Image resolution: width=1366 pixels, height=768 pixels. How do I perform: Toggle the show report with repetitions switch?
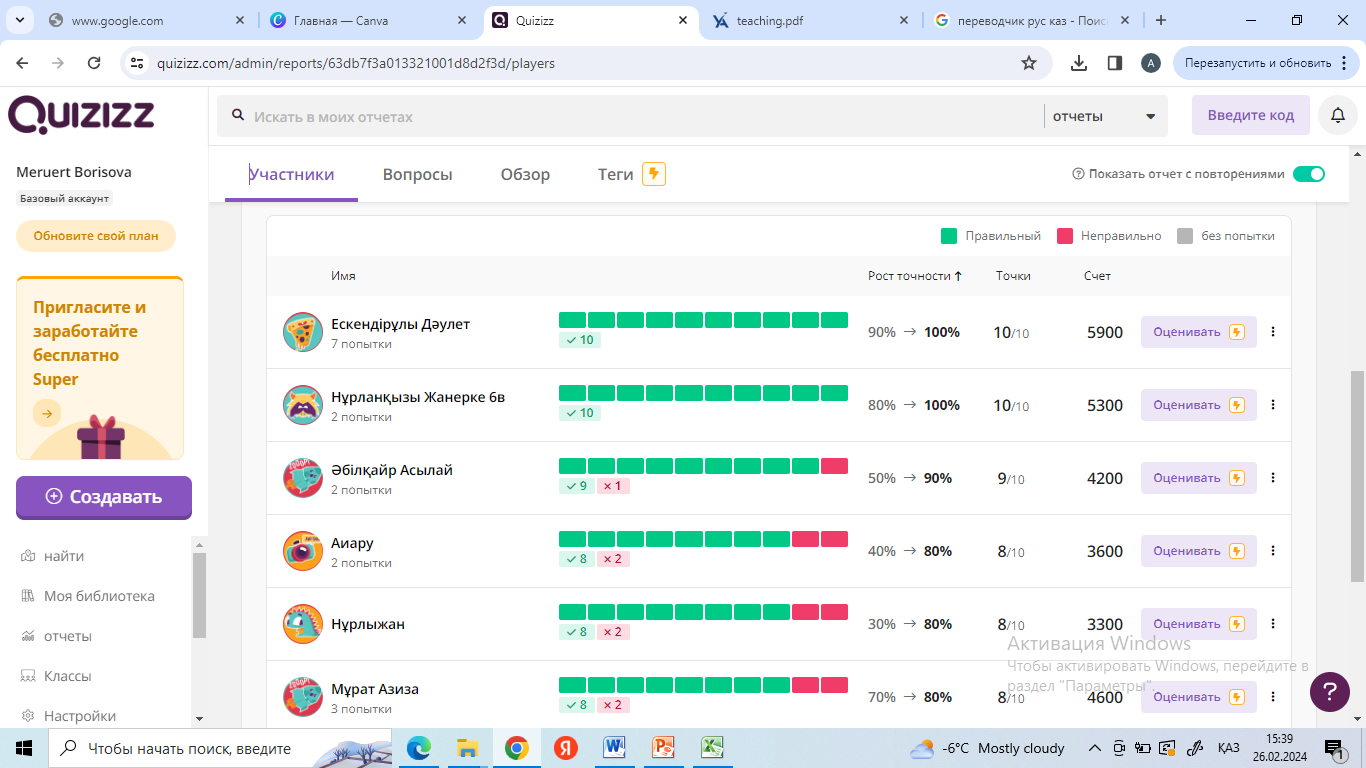(1308, 174)
